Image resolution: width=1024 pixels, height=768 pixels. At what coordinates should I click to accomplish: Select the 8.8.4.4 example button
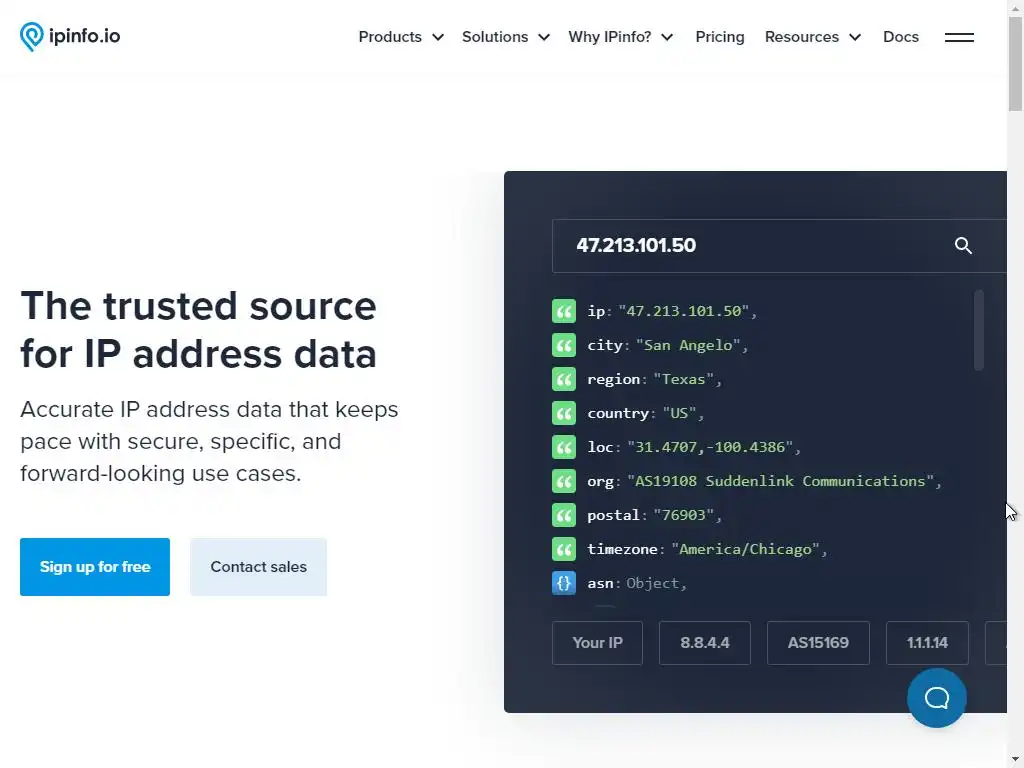[x=705, y=643]
